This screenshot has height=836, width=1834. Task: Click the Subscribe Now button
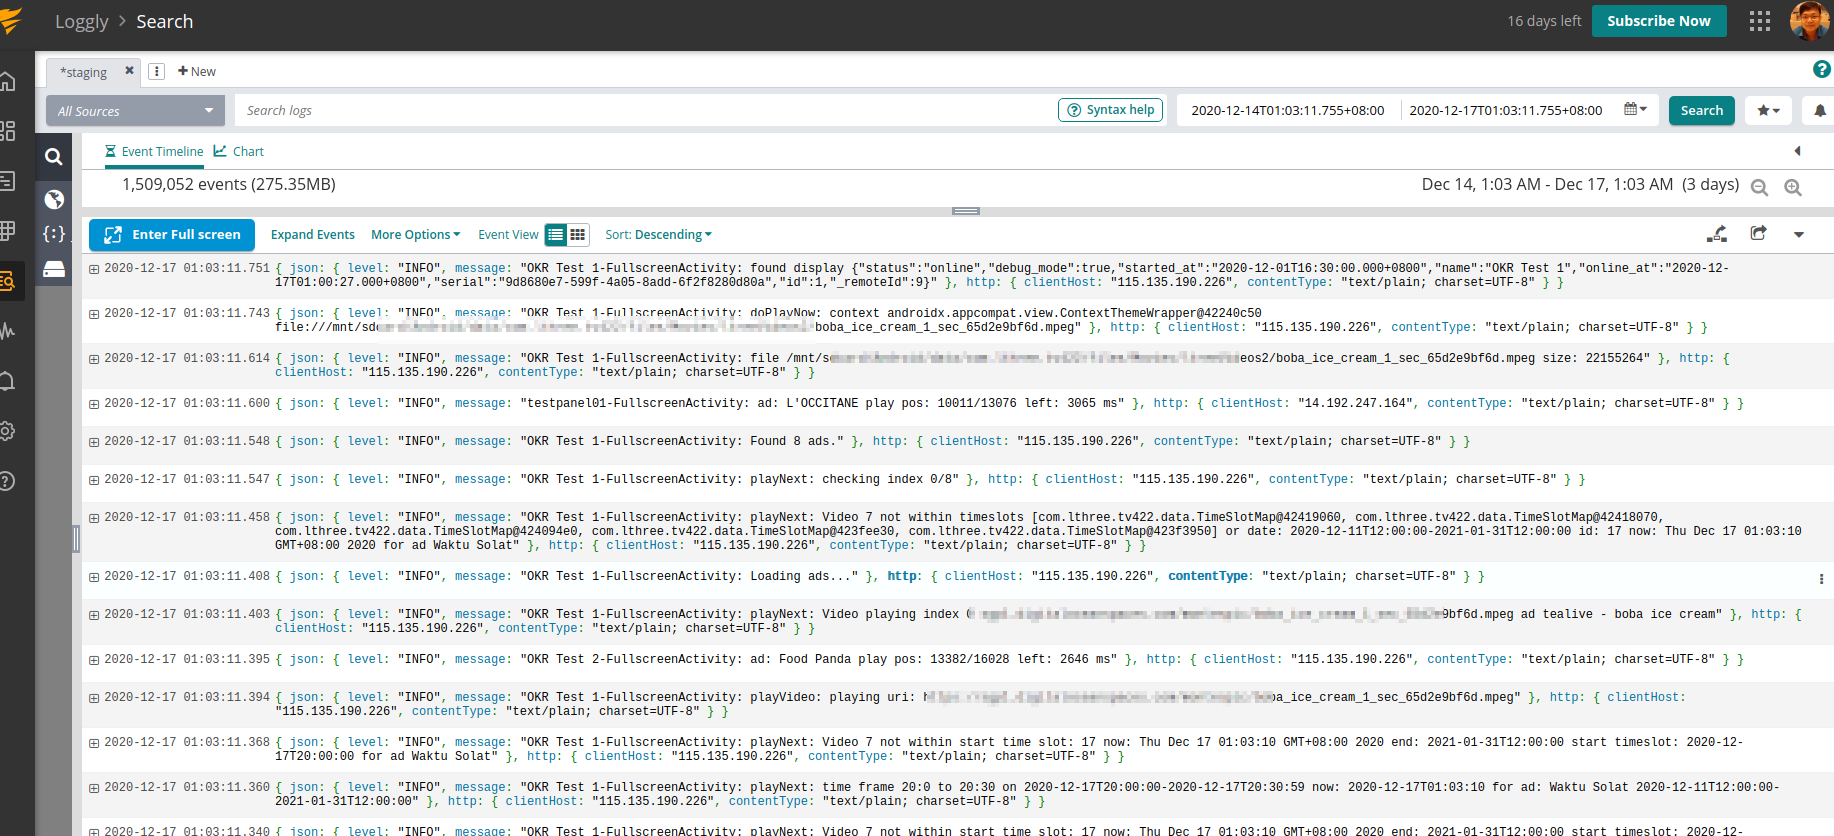[1658, 21]
